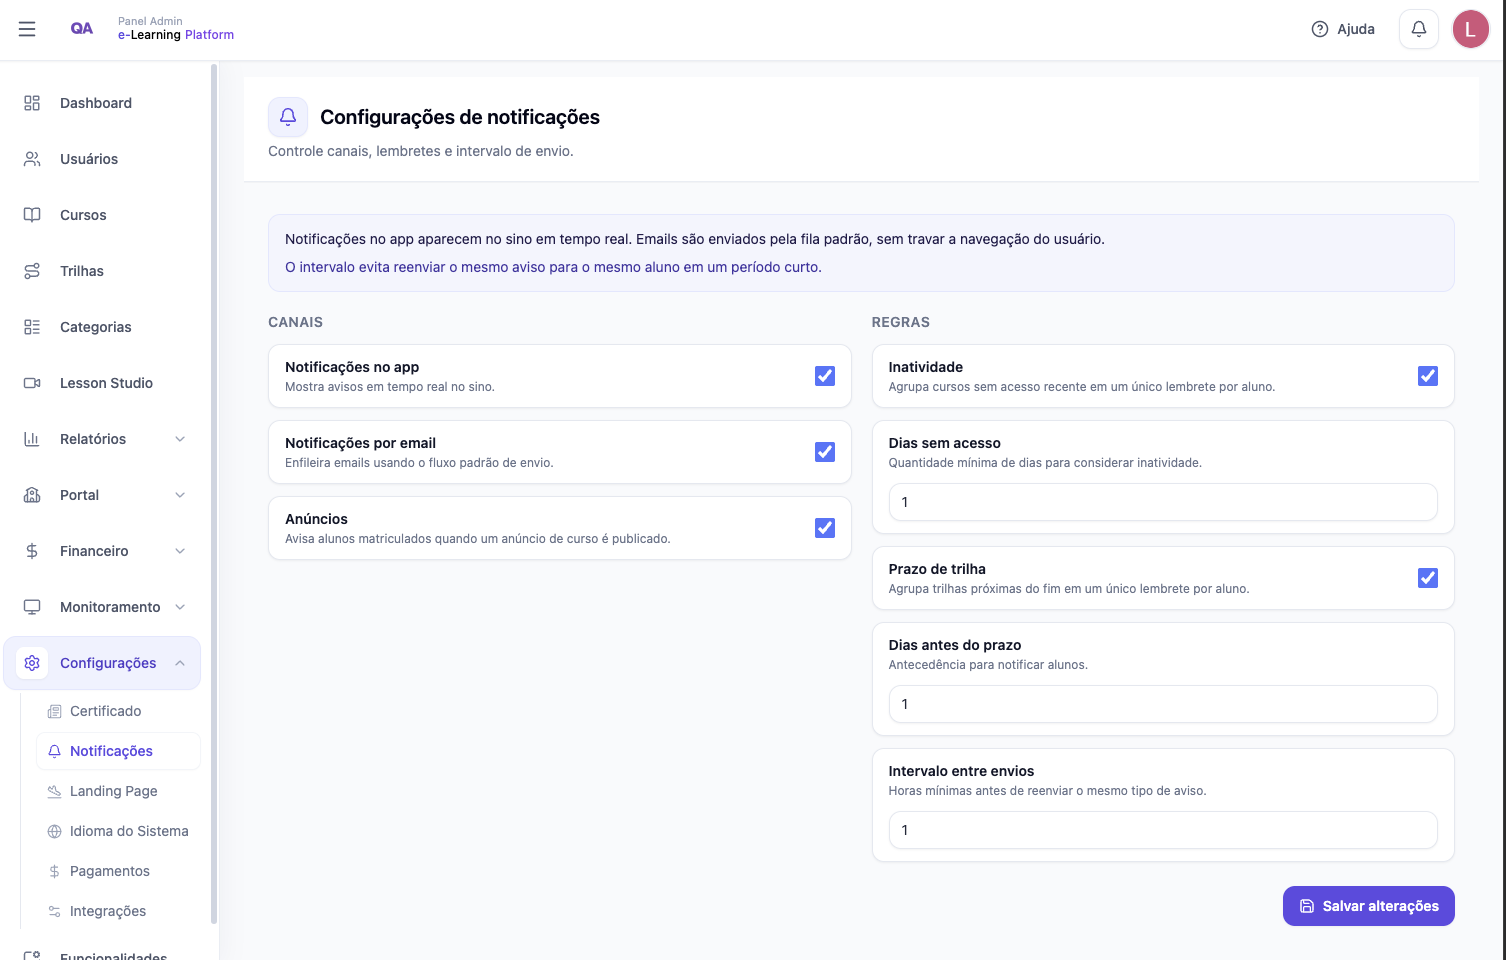
Task: Open Dashboard from the sidebar
Action: coord(102,103)
